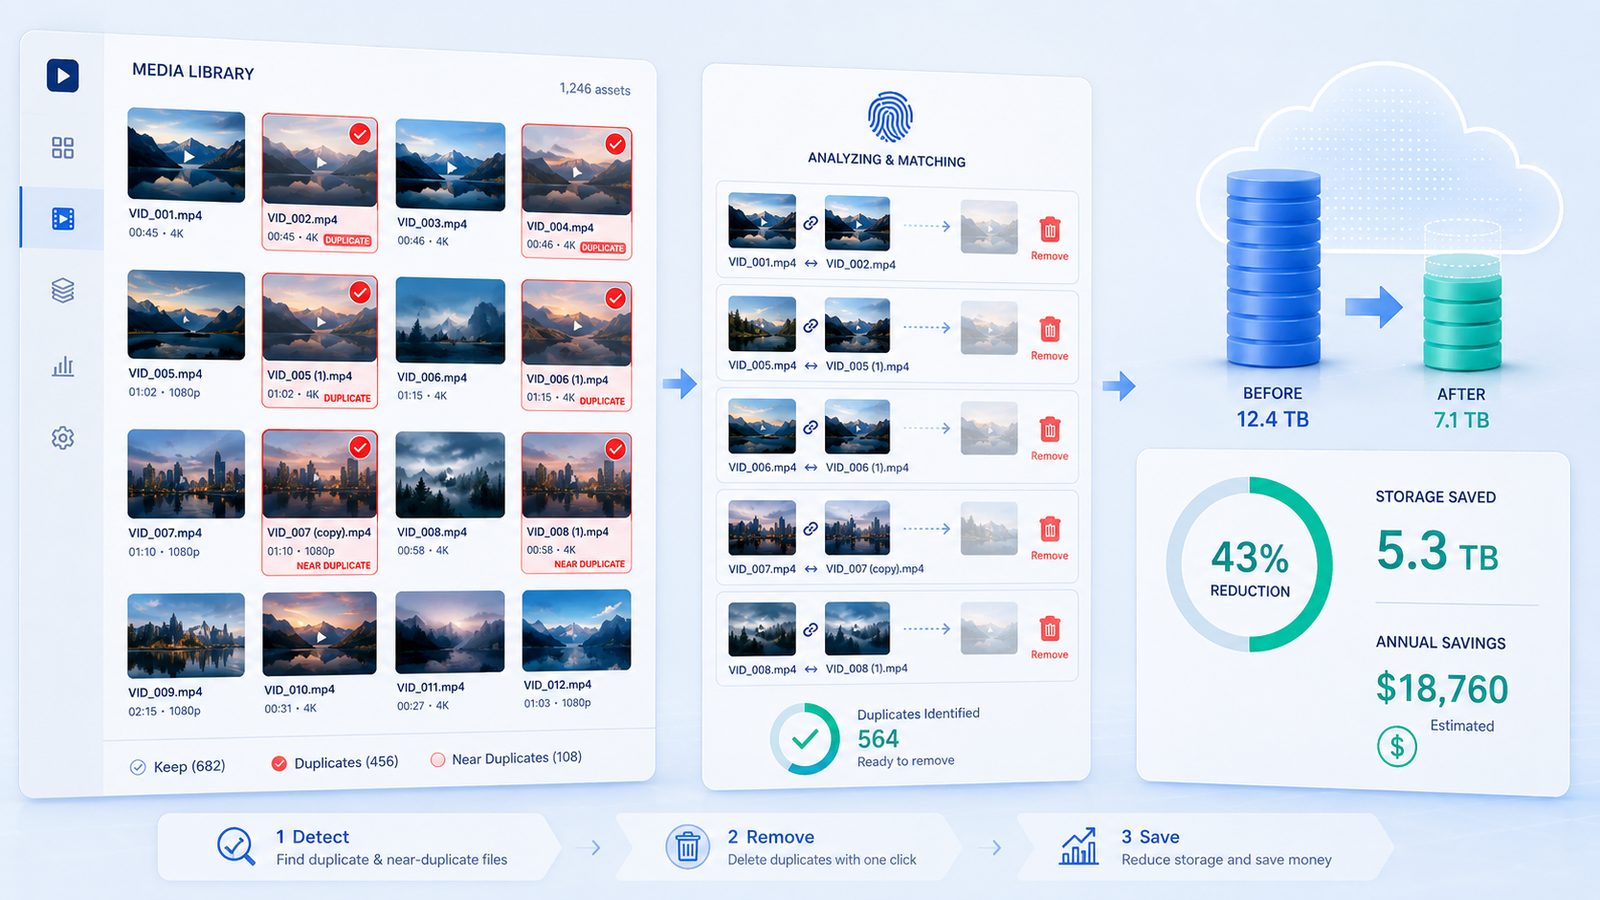This screenshot has height=900, width=1600.
Task: Open step 2 Remove tab
Action: (790, 847)
